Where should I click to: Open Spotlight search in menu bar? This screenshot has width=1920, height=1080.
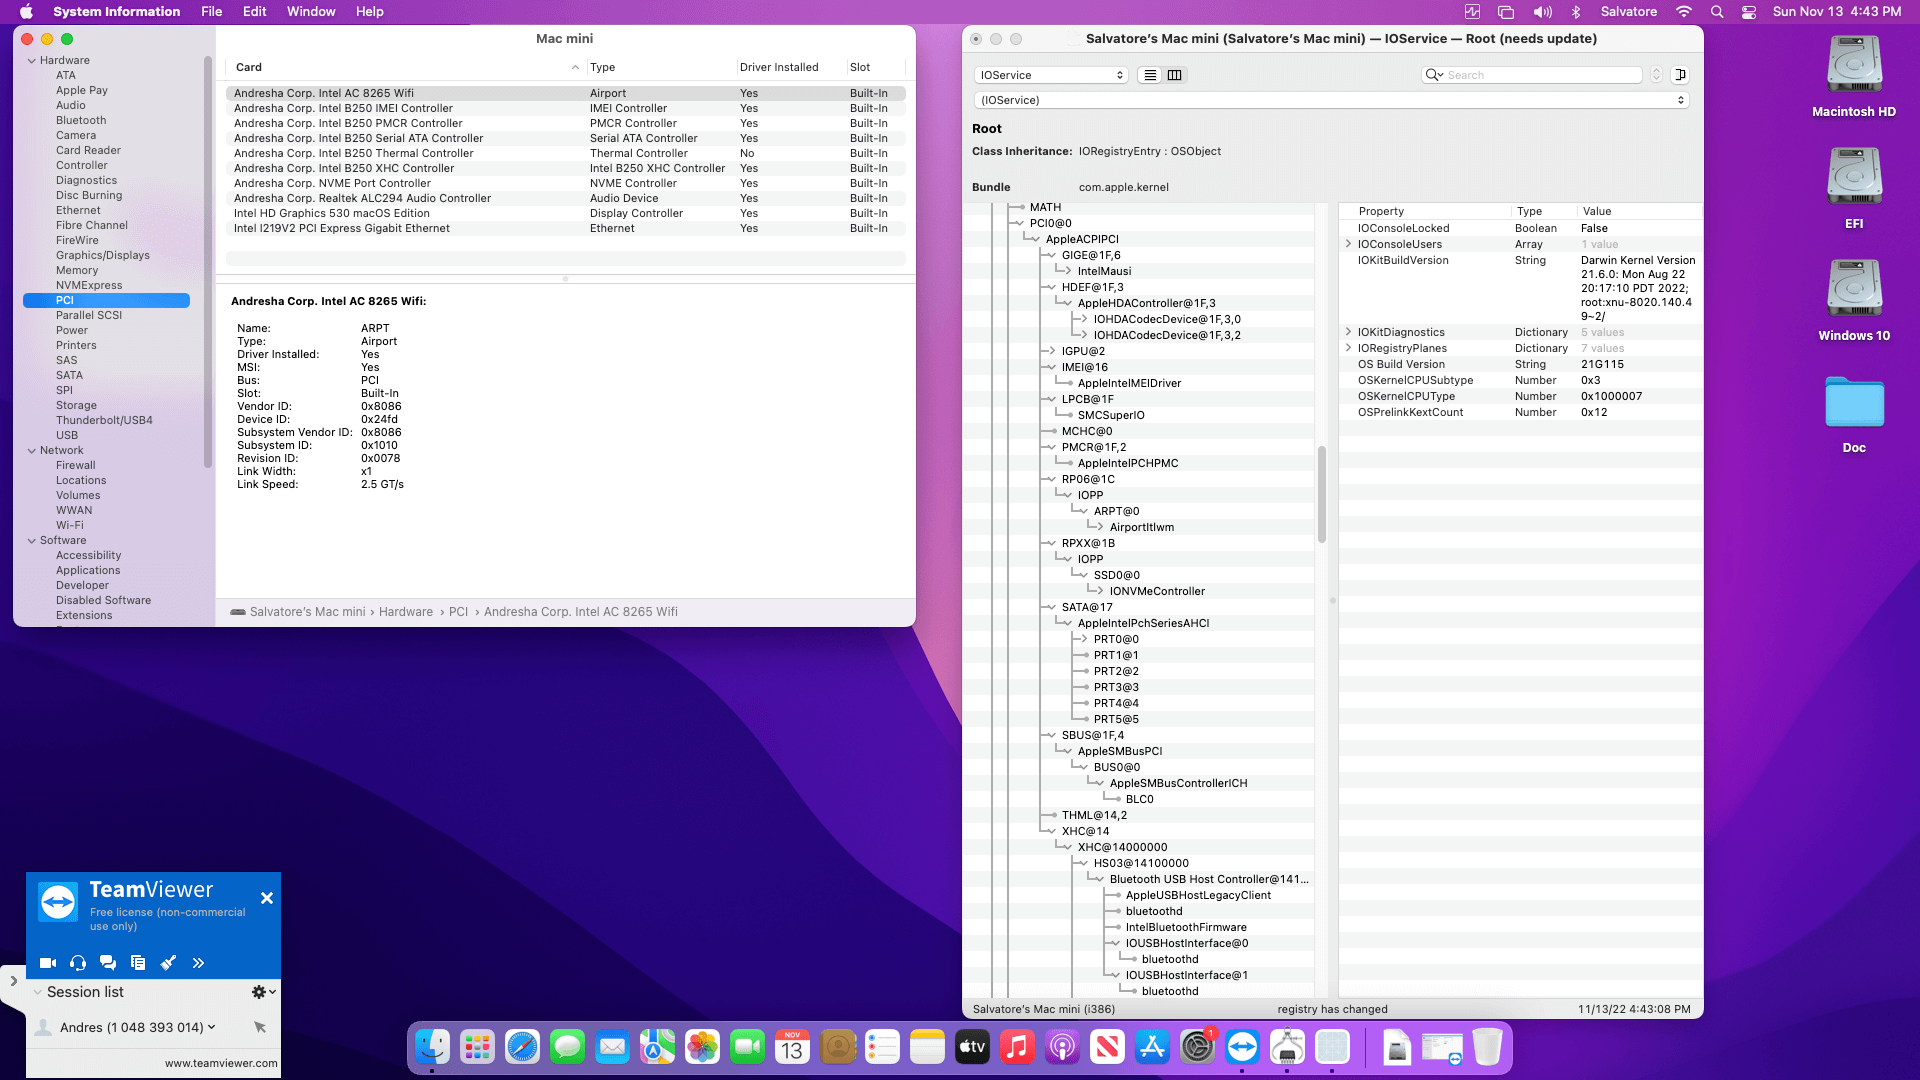pos(1717,11)
